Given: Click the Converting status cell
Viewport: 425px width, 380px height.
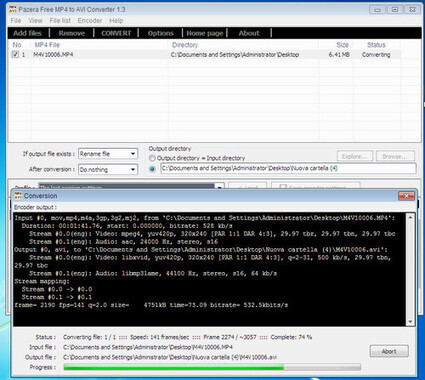Looking at the screenshot, I should [x=376, y=55].
